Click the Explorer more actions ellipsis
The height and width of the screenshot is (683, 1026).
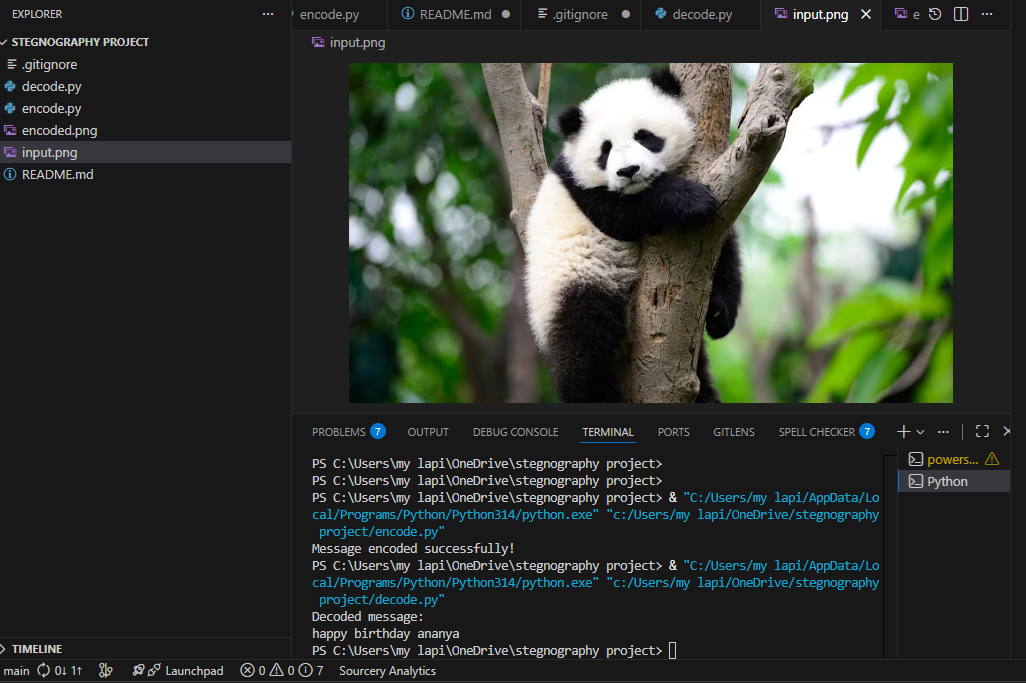(267, 14)
